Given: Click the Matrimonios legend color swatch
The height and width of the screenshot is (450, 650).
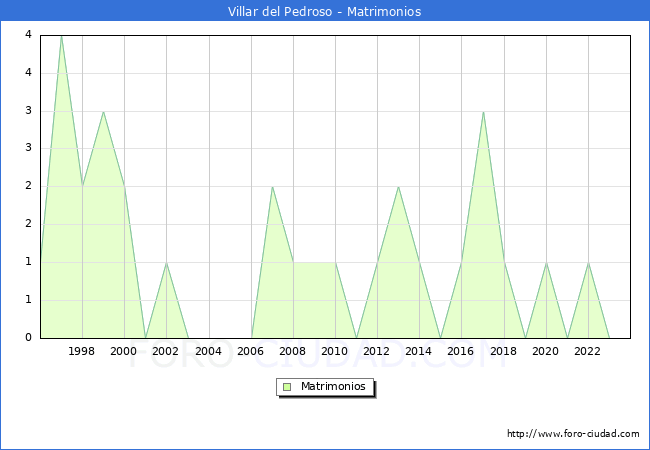Looking at the screenshot, I should point(287,387).
